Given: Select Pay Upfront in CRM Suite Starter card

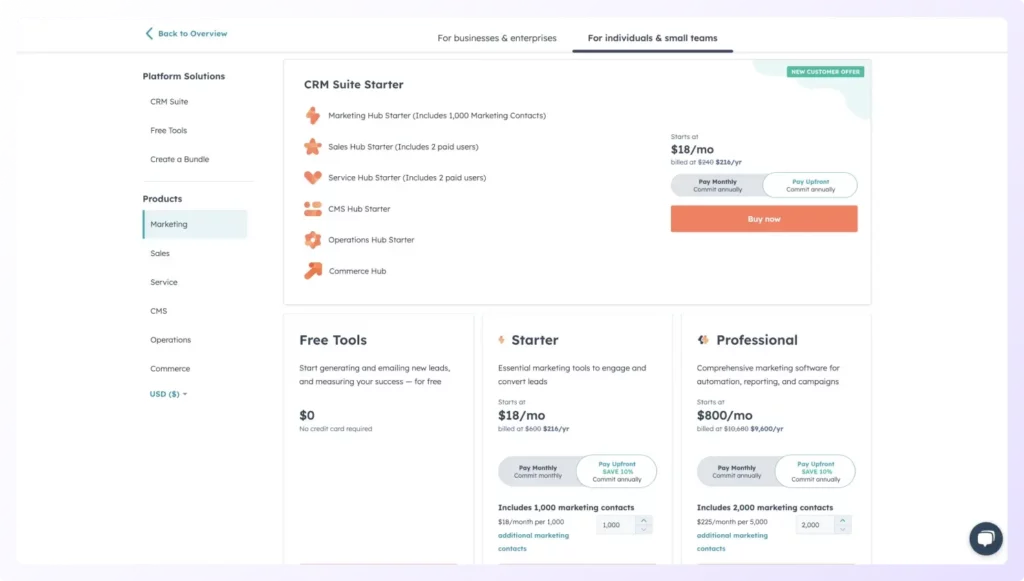Looking at the screenshot, I should [x=810, y=185].
